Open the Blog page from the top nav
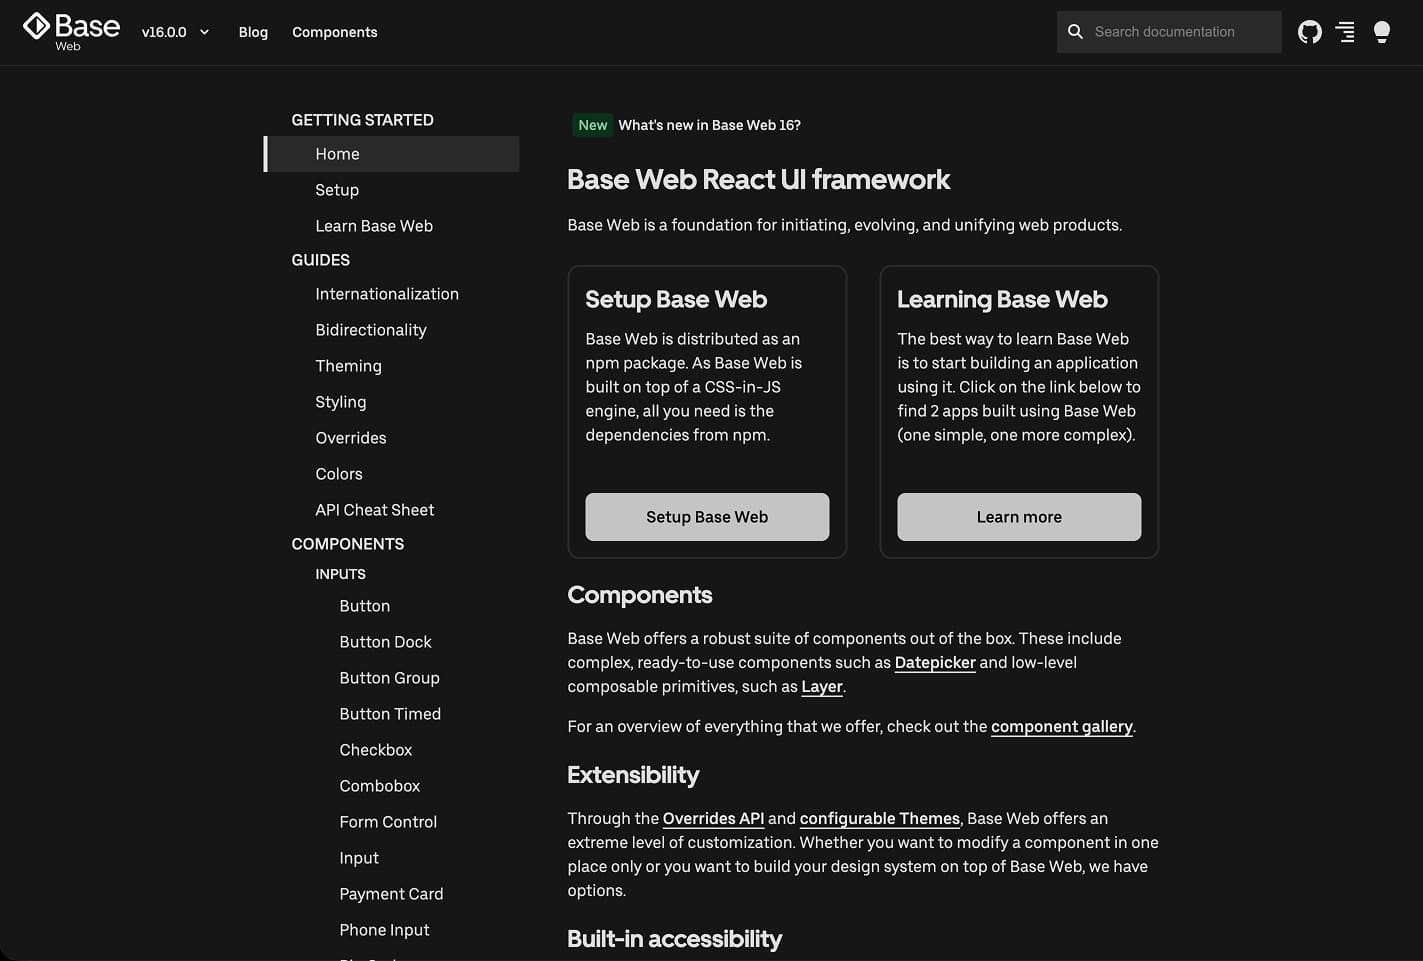 (252, 32)
